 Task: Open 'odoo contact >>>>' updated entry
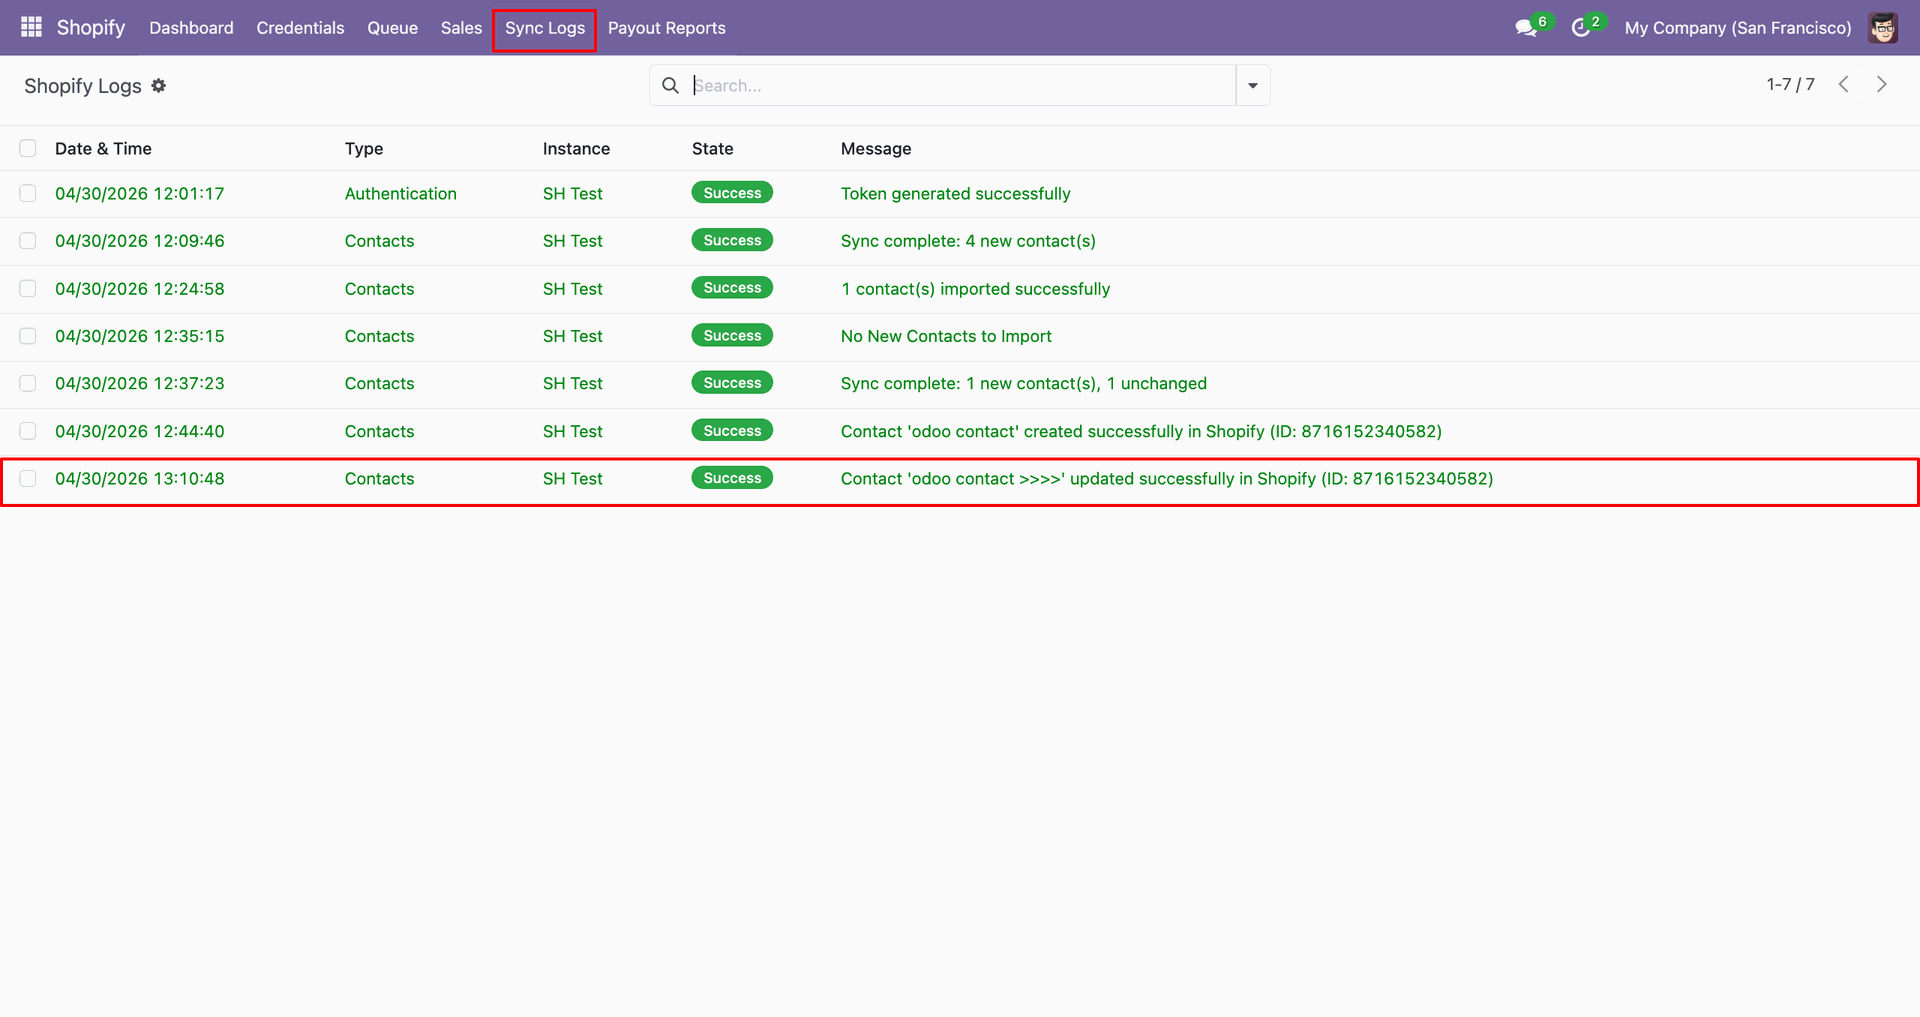1167,478
